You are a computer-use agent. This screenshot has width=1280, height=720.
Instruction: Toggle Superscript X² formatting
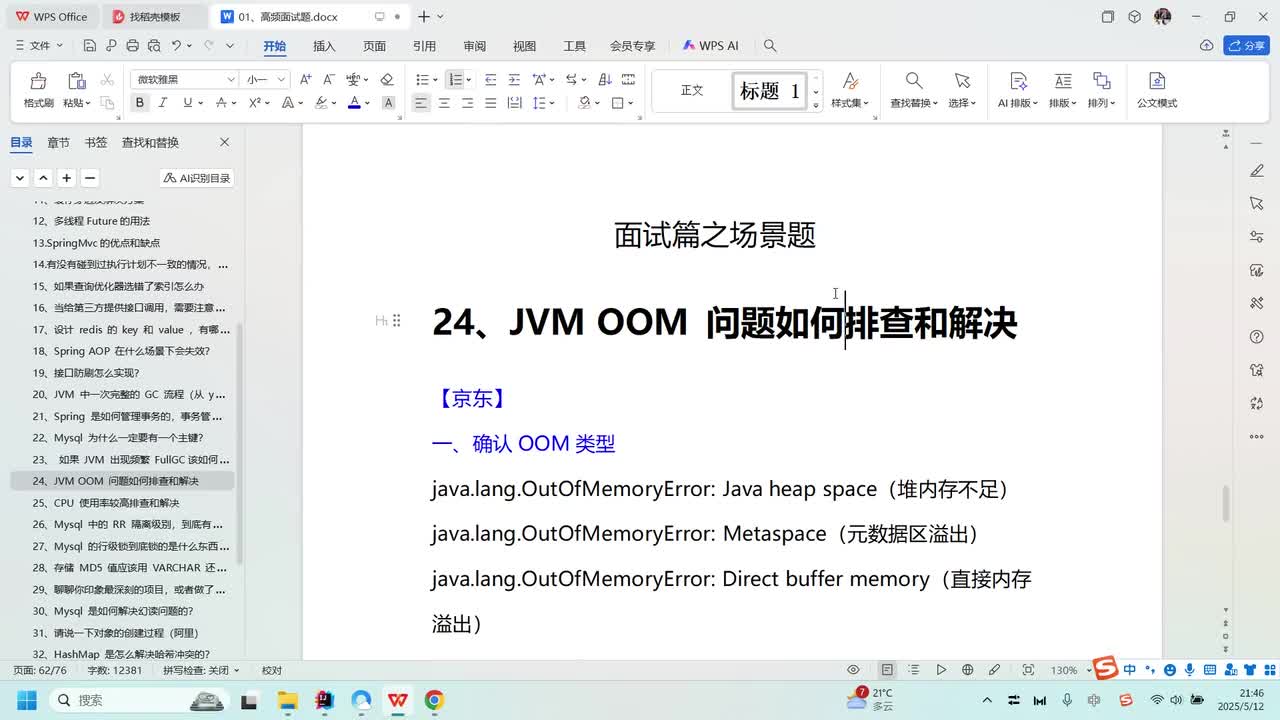(x=255, y=103)
